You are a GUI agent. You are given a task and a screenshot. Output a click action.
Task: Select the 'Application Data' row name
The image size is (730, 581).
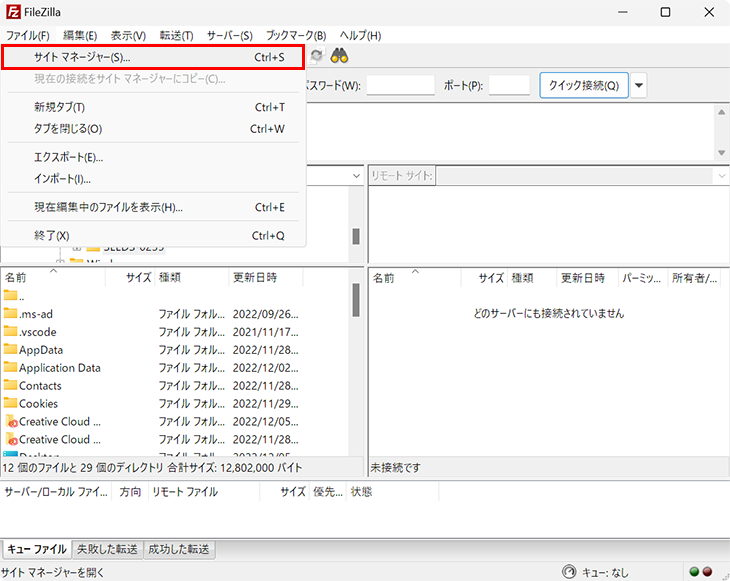[60, 368]
